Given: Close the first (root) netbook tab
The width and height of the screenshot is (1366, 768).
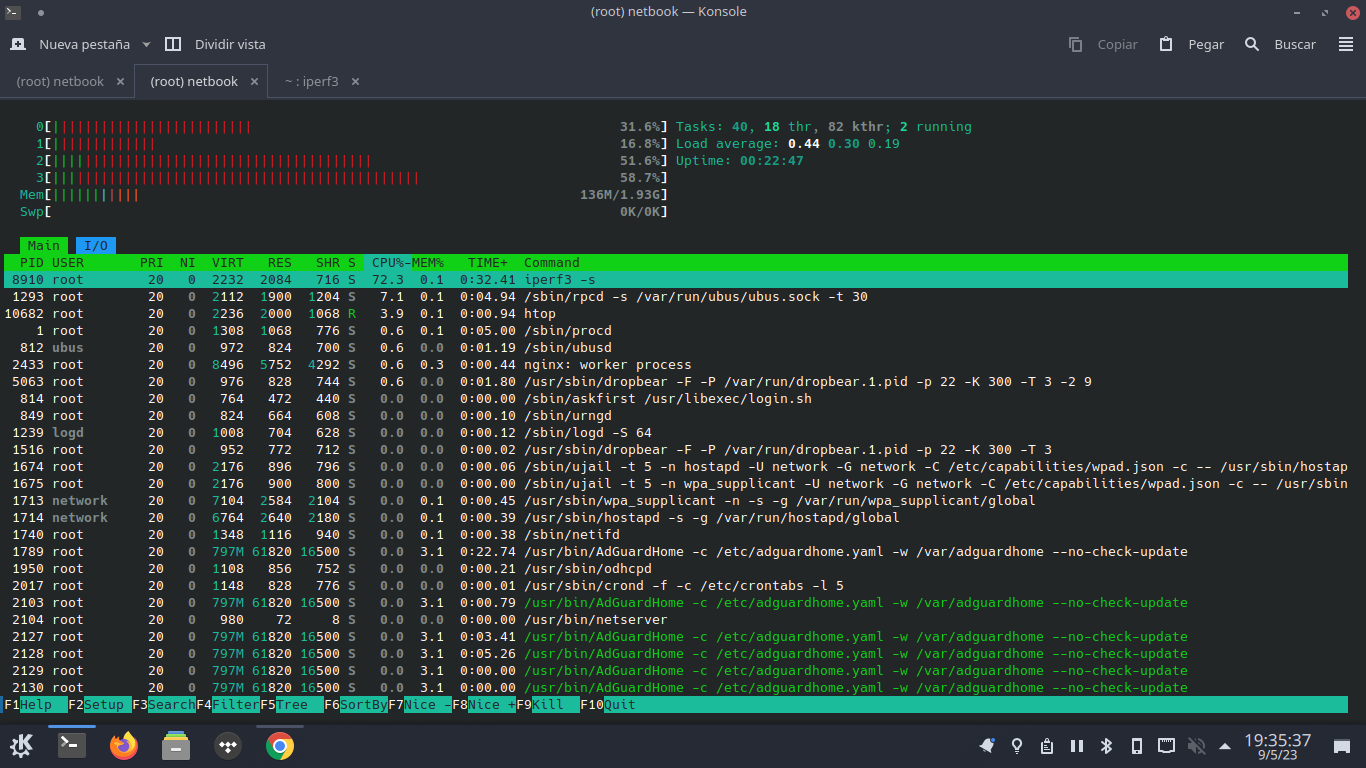Looking at the screenshot, I should [120, 81].
